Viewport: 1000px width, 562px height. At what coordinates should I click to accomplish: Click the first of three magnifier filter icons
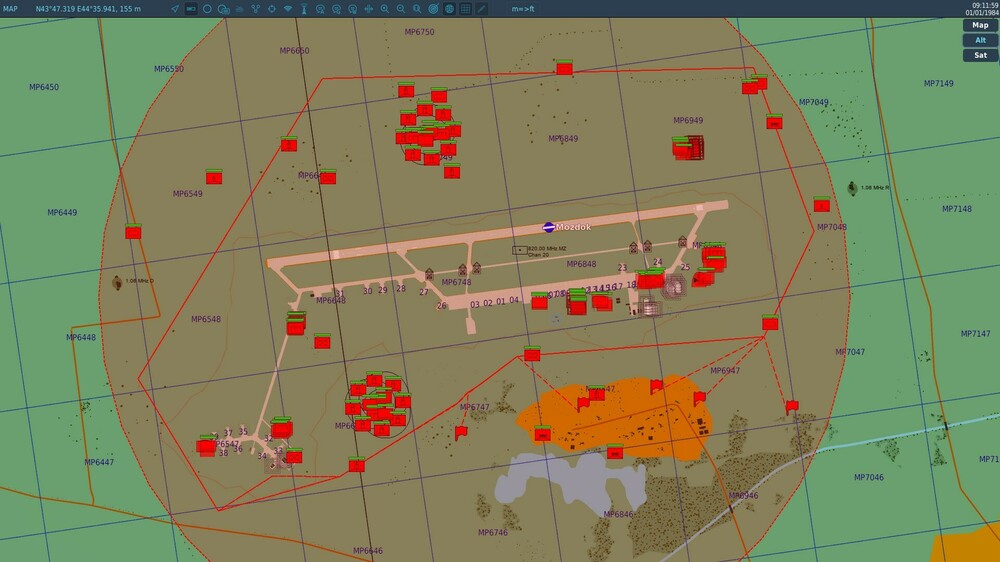pos(320,9)
